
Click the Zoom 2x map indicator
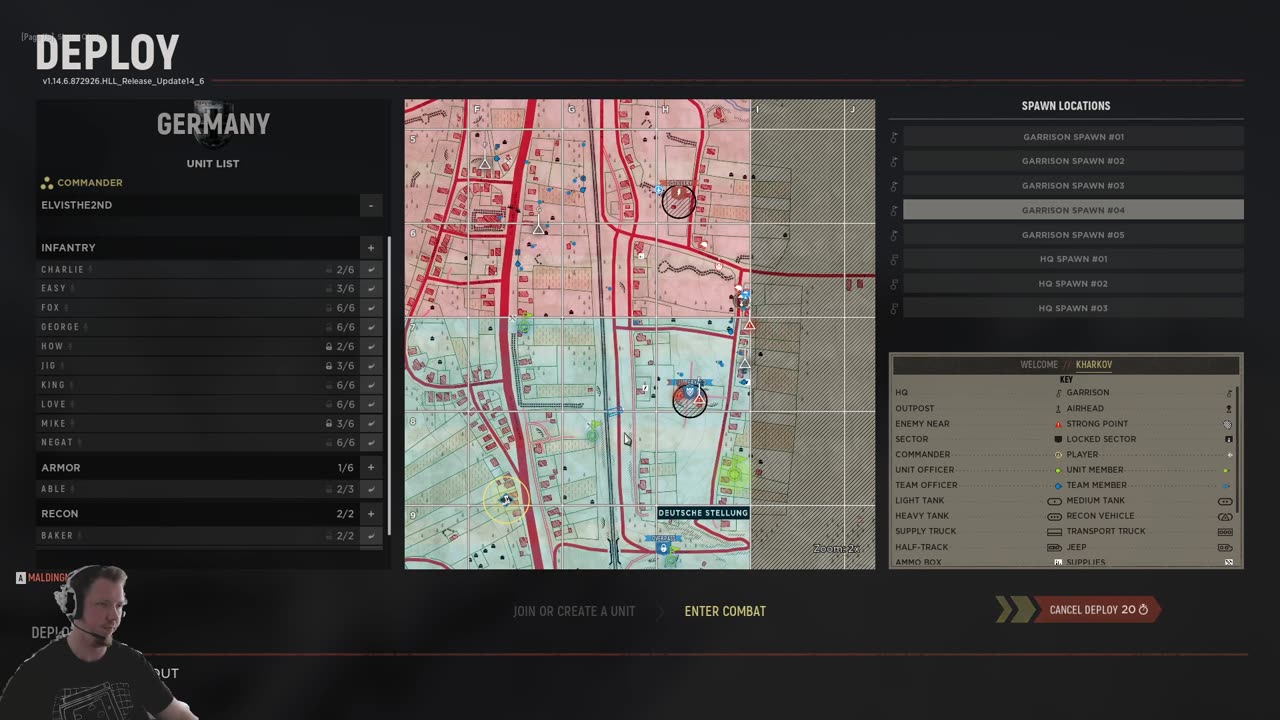coord(836,549)
